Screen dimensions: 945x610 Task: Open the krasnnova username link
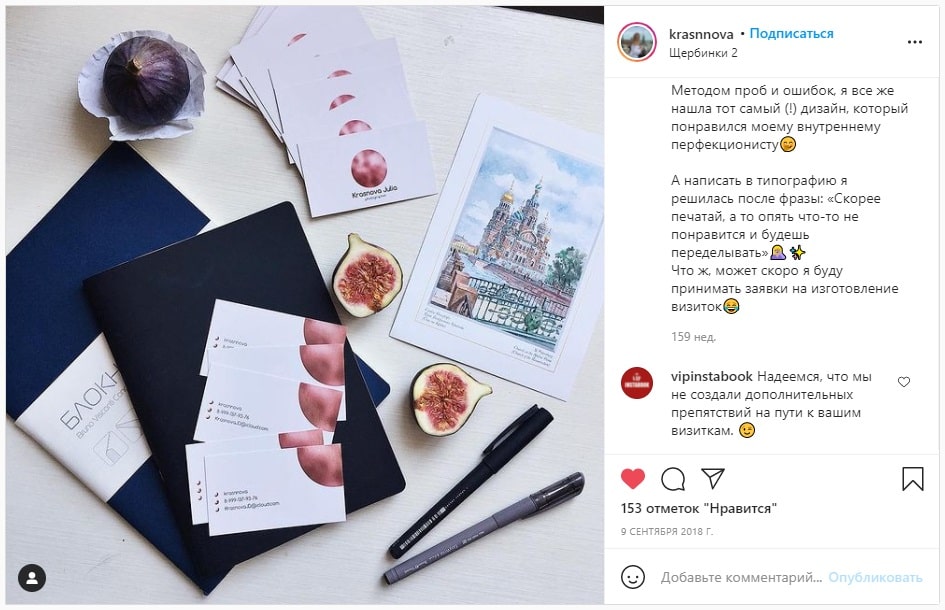(x=701, y=34)
